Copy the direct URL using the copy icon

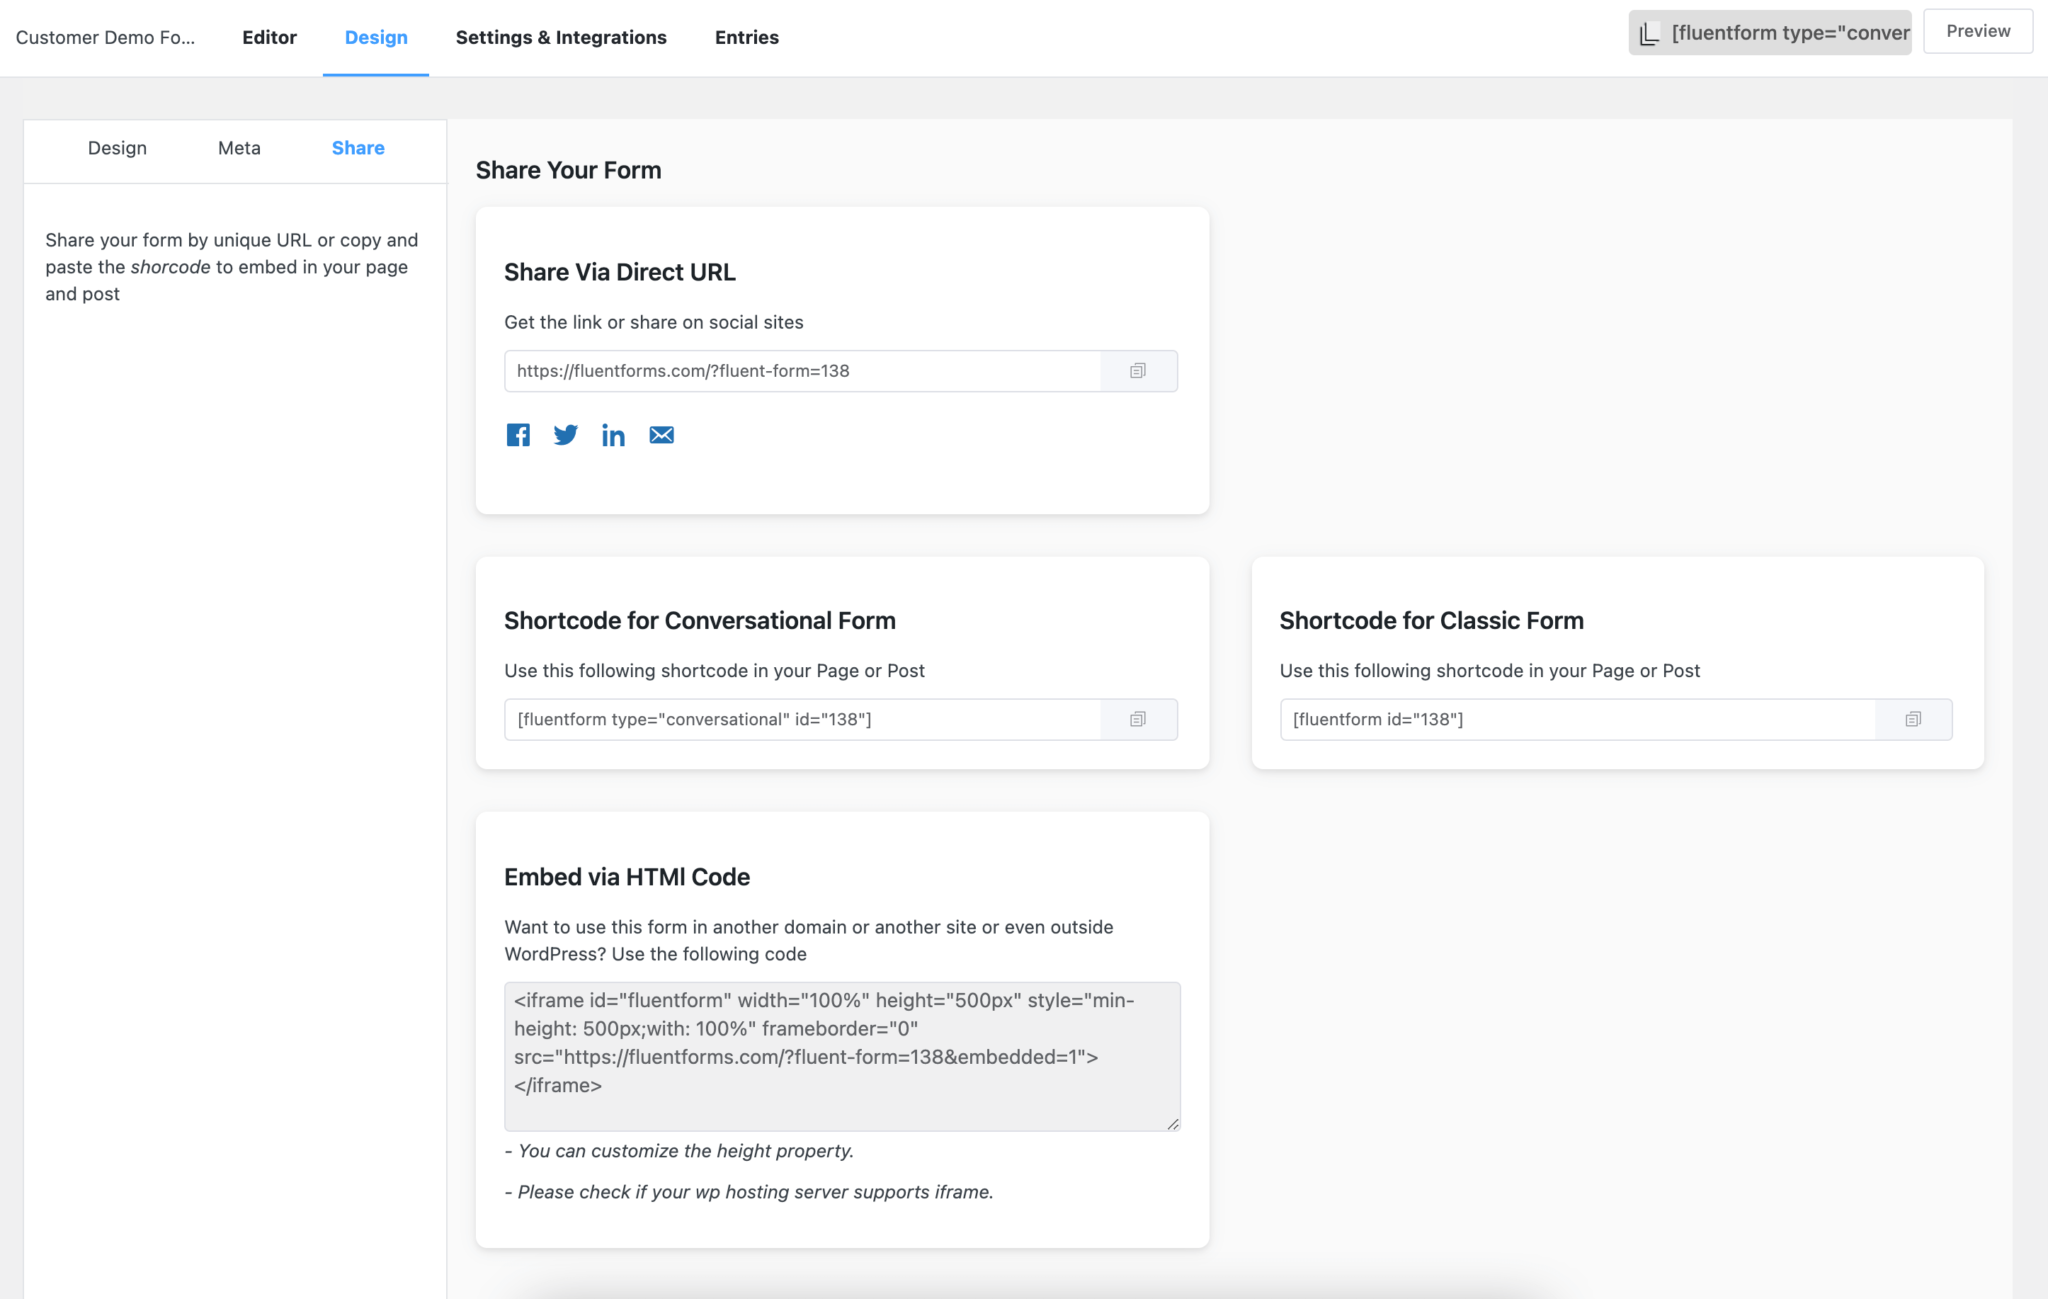click(x=1137, y=370)
